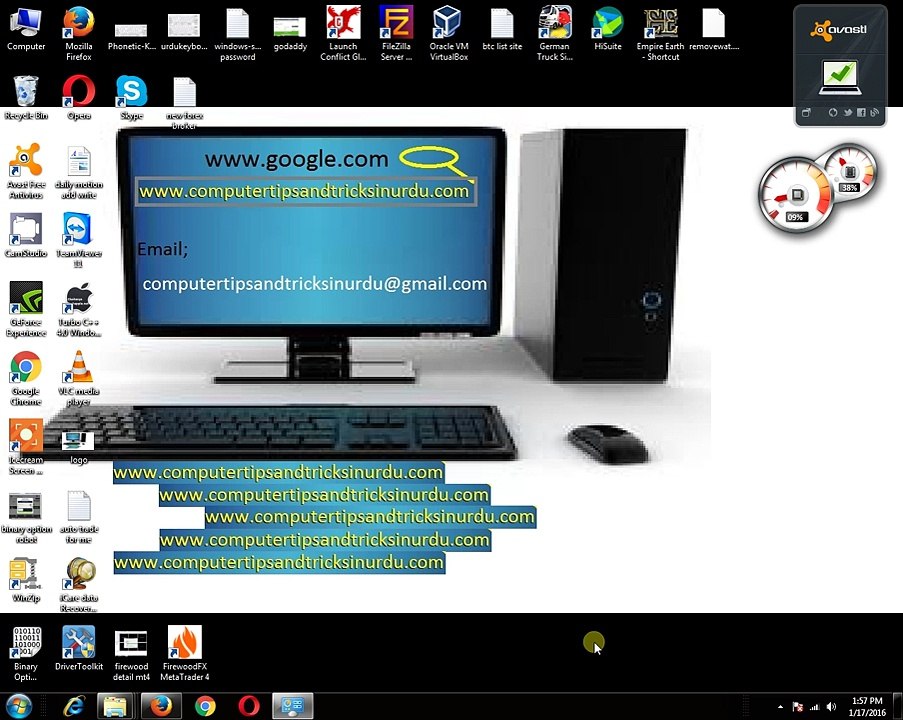
Task: Switch to the last taskbar app beside Opera
Action: tap(293, 706)
